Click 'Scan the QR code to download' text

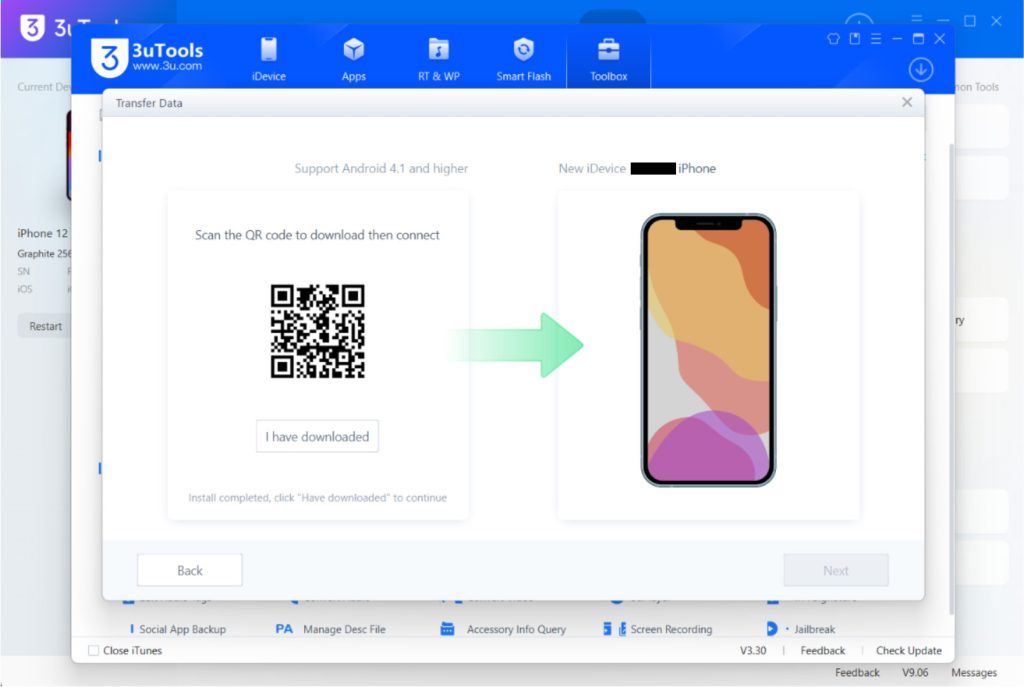point(317,235)
